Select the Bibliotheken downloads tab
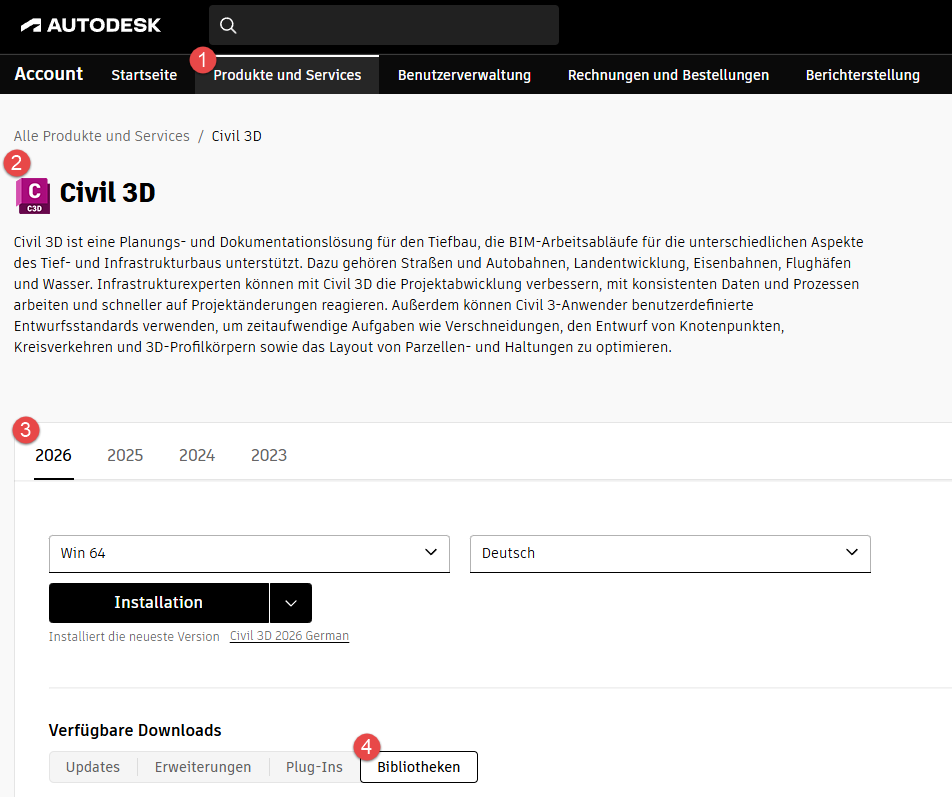The height and width of the screenshot is (797, 952). click(418, 767)
